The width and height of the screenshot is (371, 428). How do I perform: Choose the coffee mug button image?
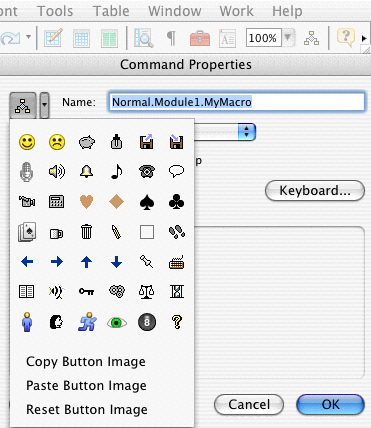56,233
